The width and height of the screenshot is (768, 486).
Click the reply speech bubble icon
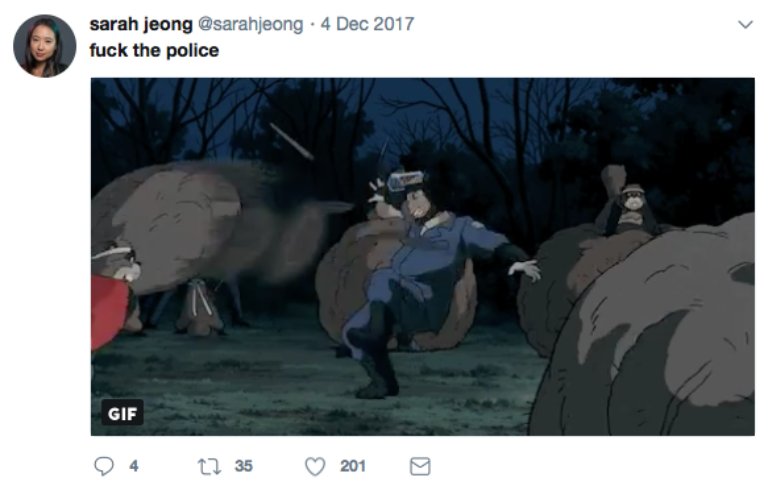pos(102,466)
